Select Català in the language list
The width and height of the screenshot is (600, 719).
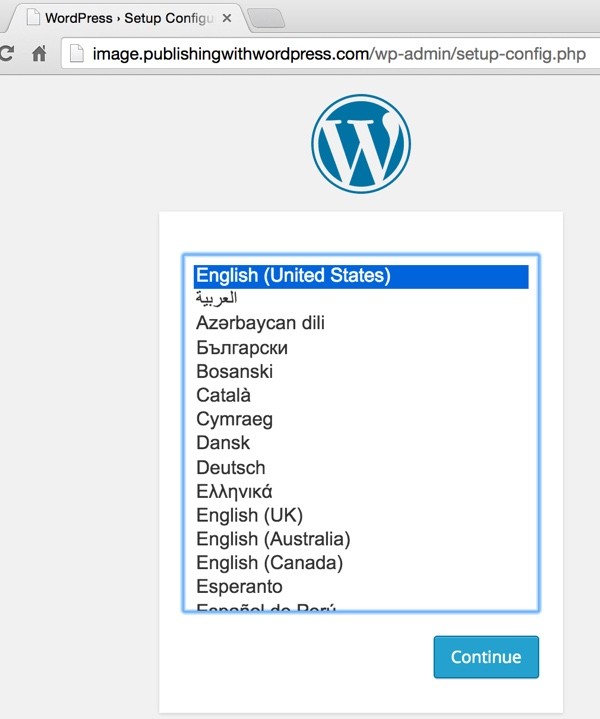point(361,395)
